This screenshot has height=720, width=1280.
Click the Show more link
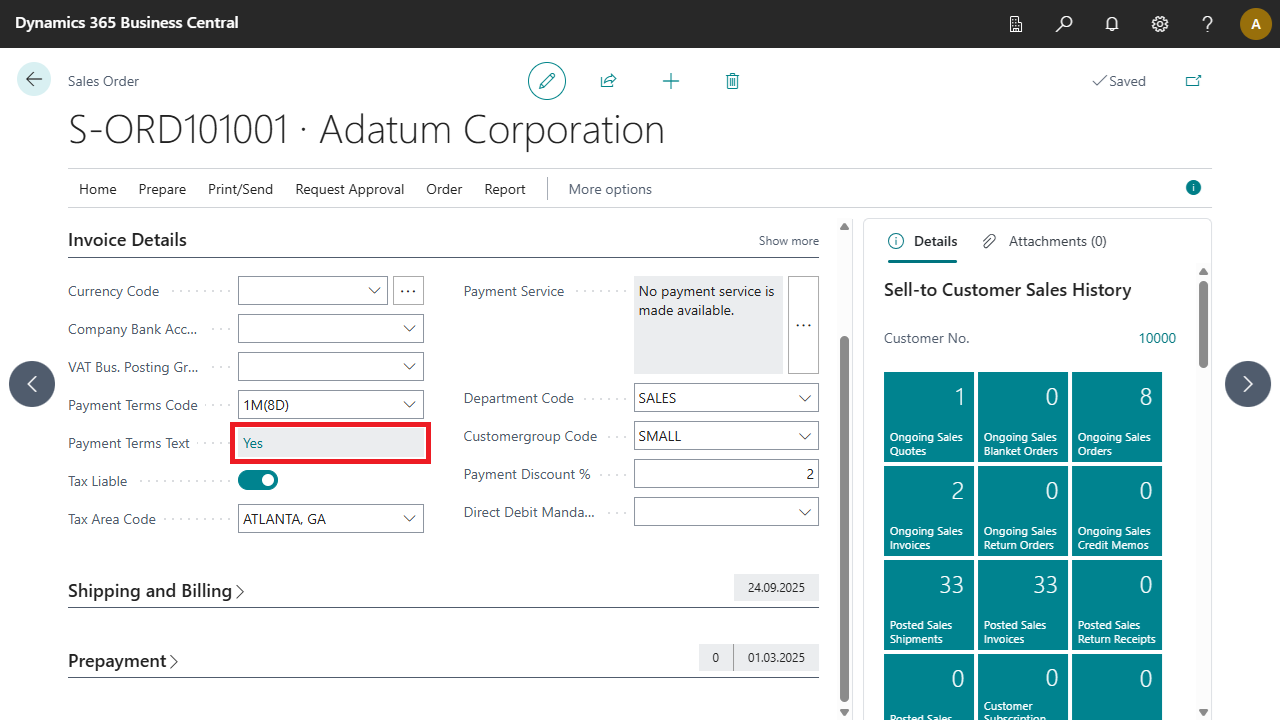788,241
